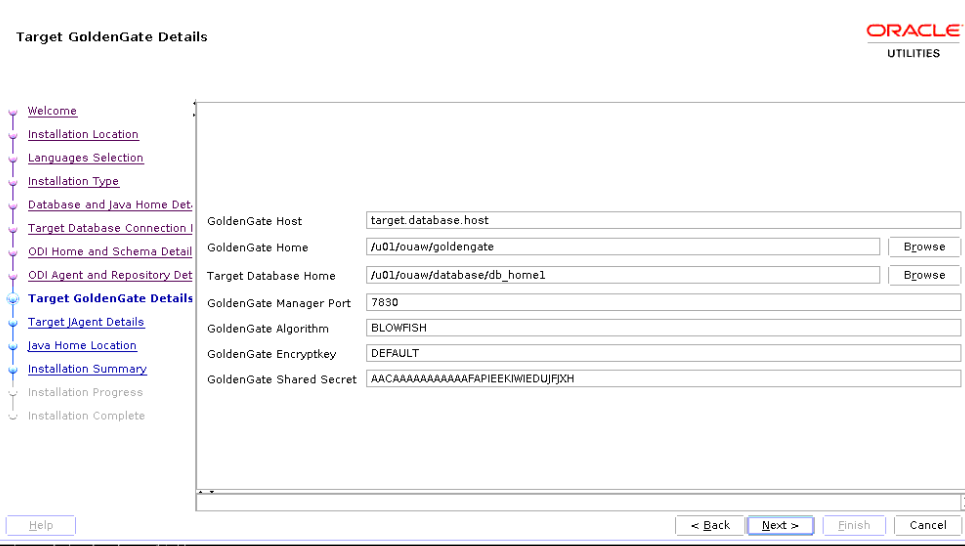
Task: Click the Java Home Location step bullet icon
Action: click(13, 347)
